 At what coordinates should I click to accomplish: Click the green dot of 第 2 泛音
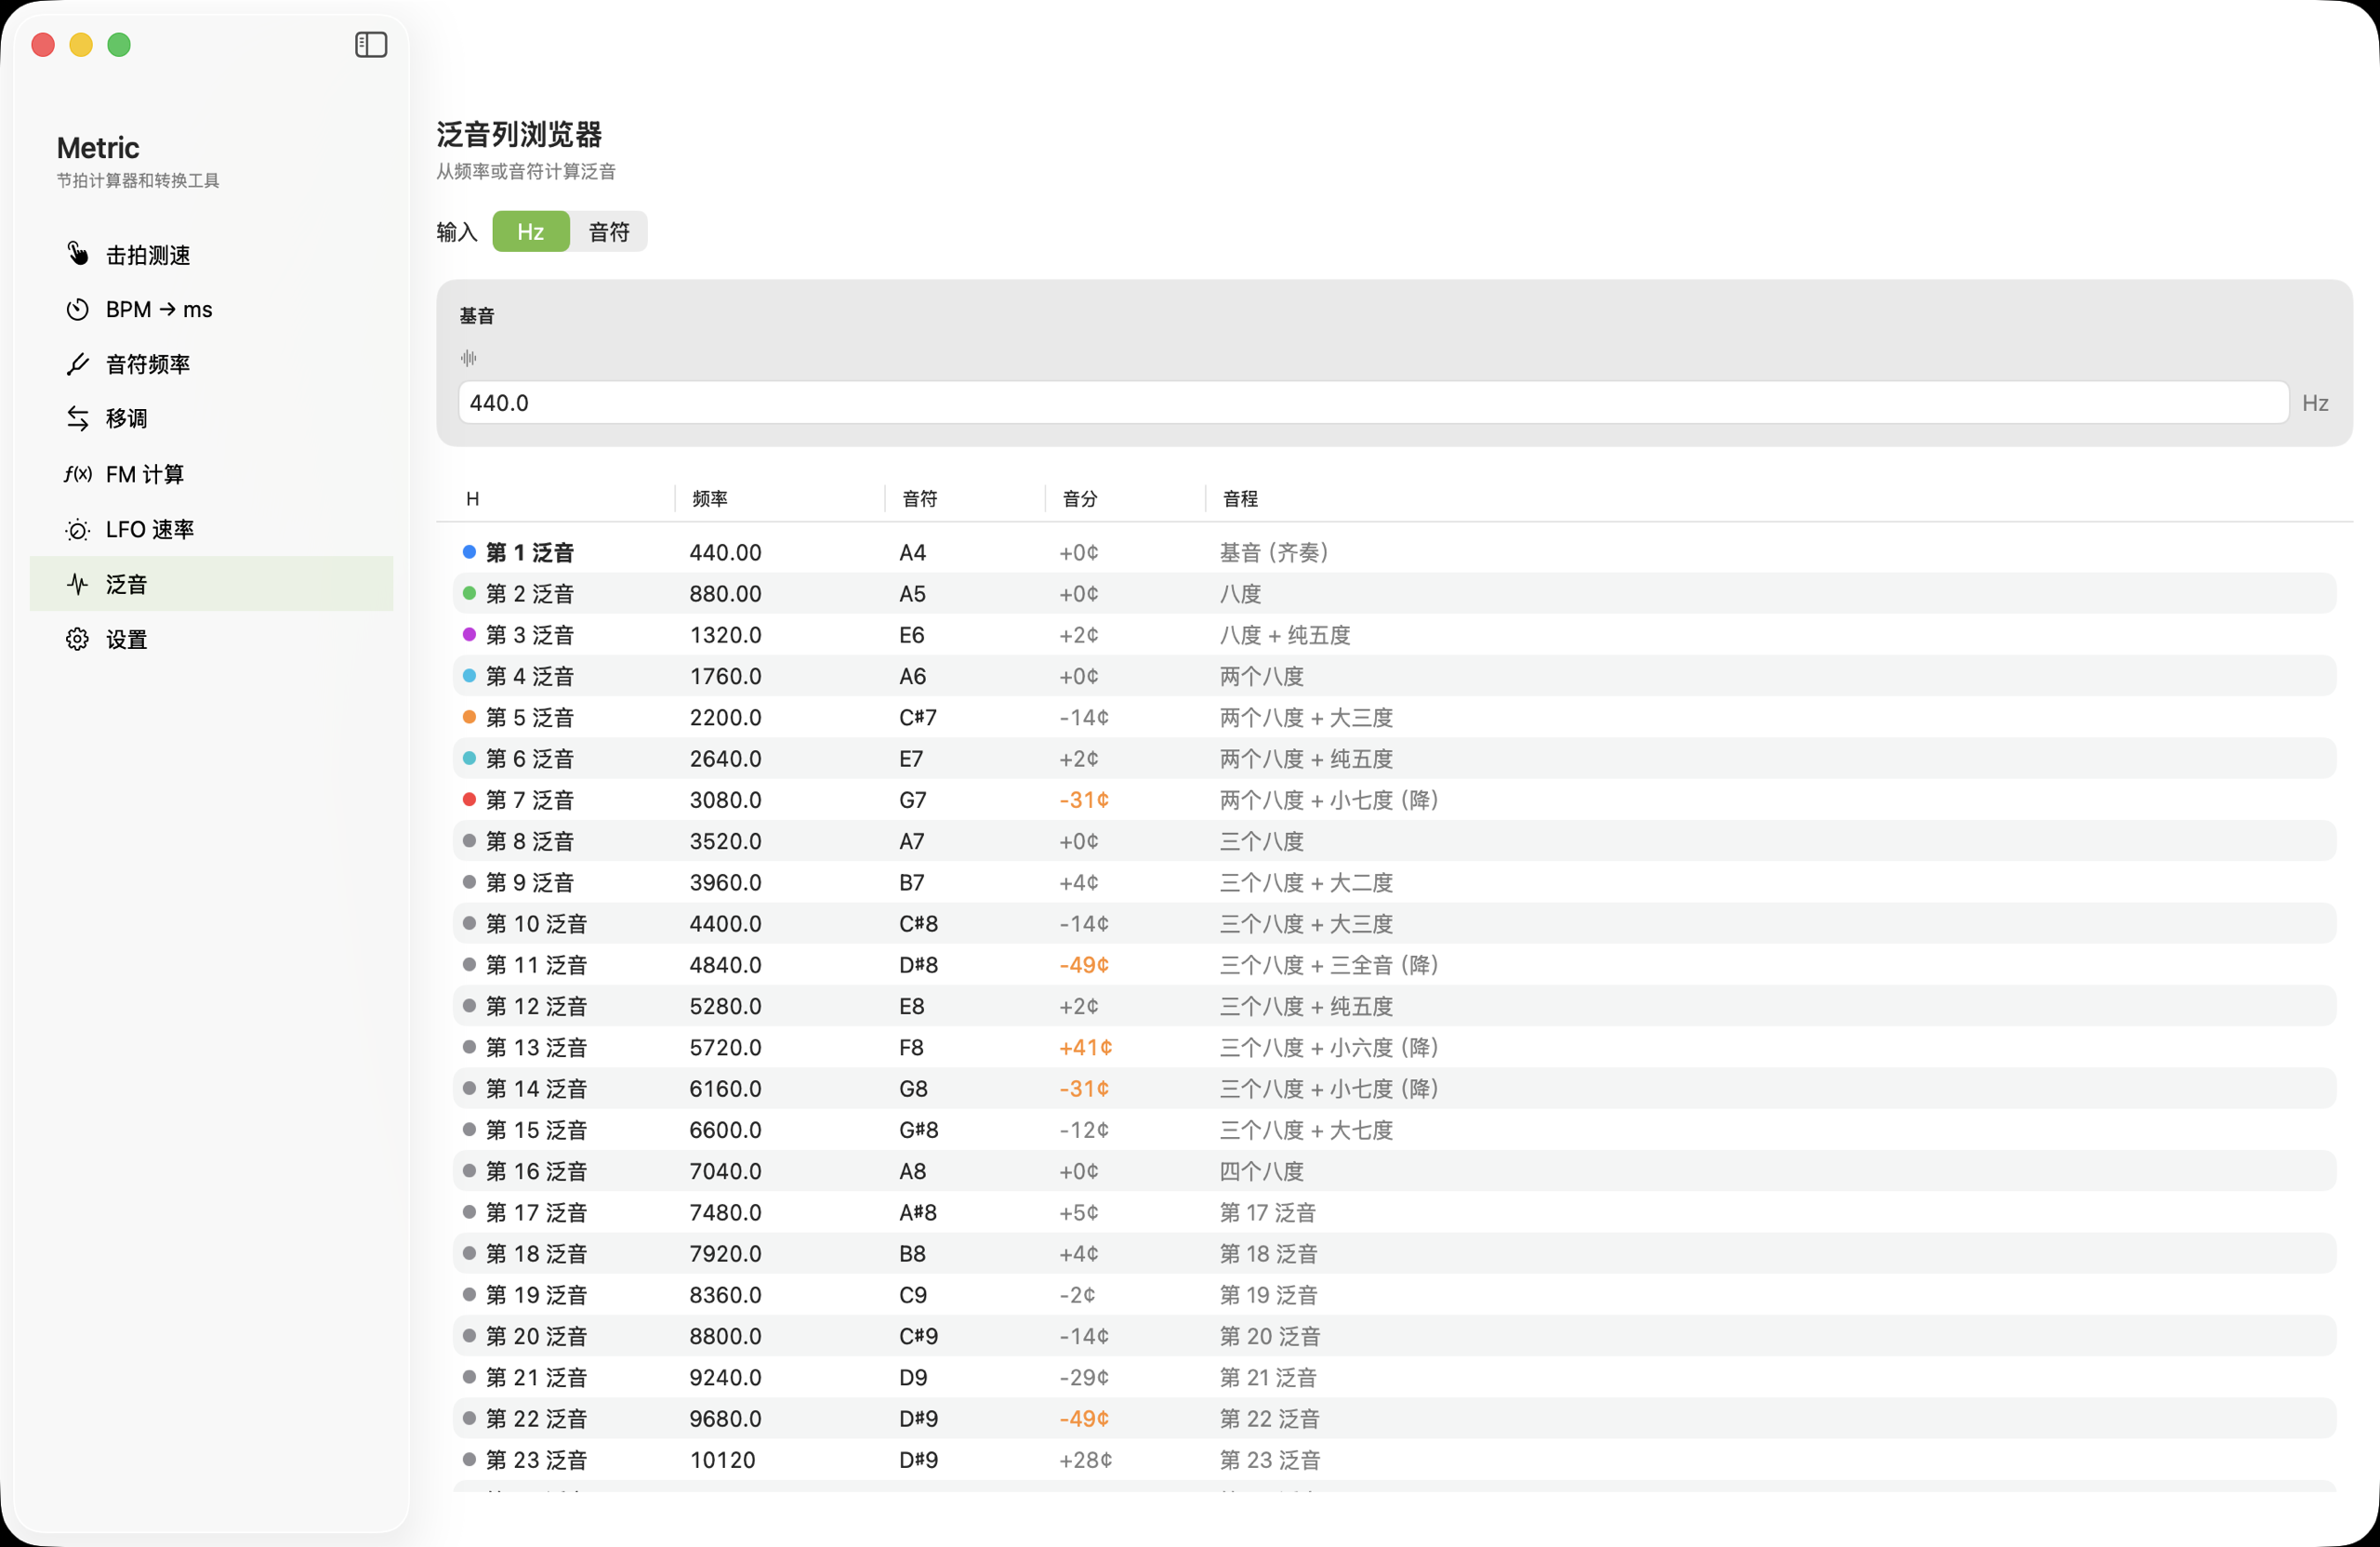pos(469,593)
